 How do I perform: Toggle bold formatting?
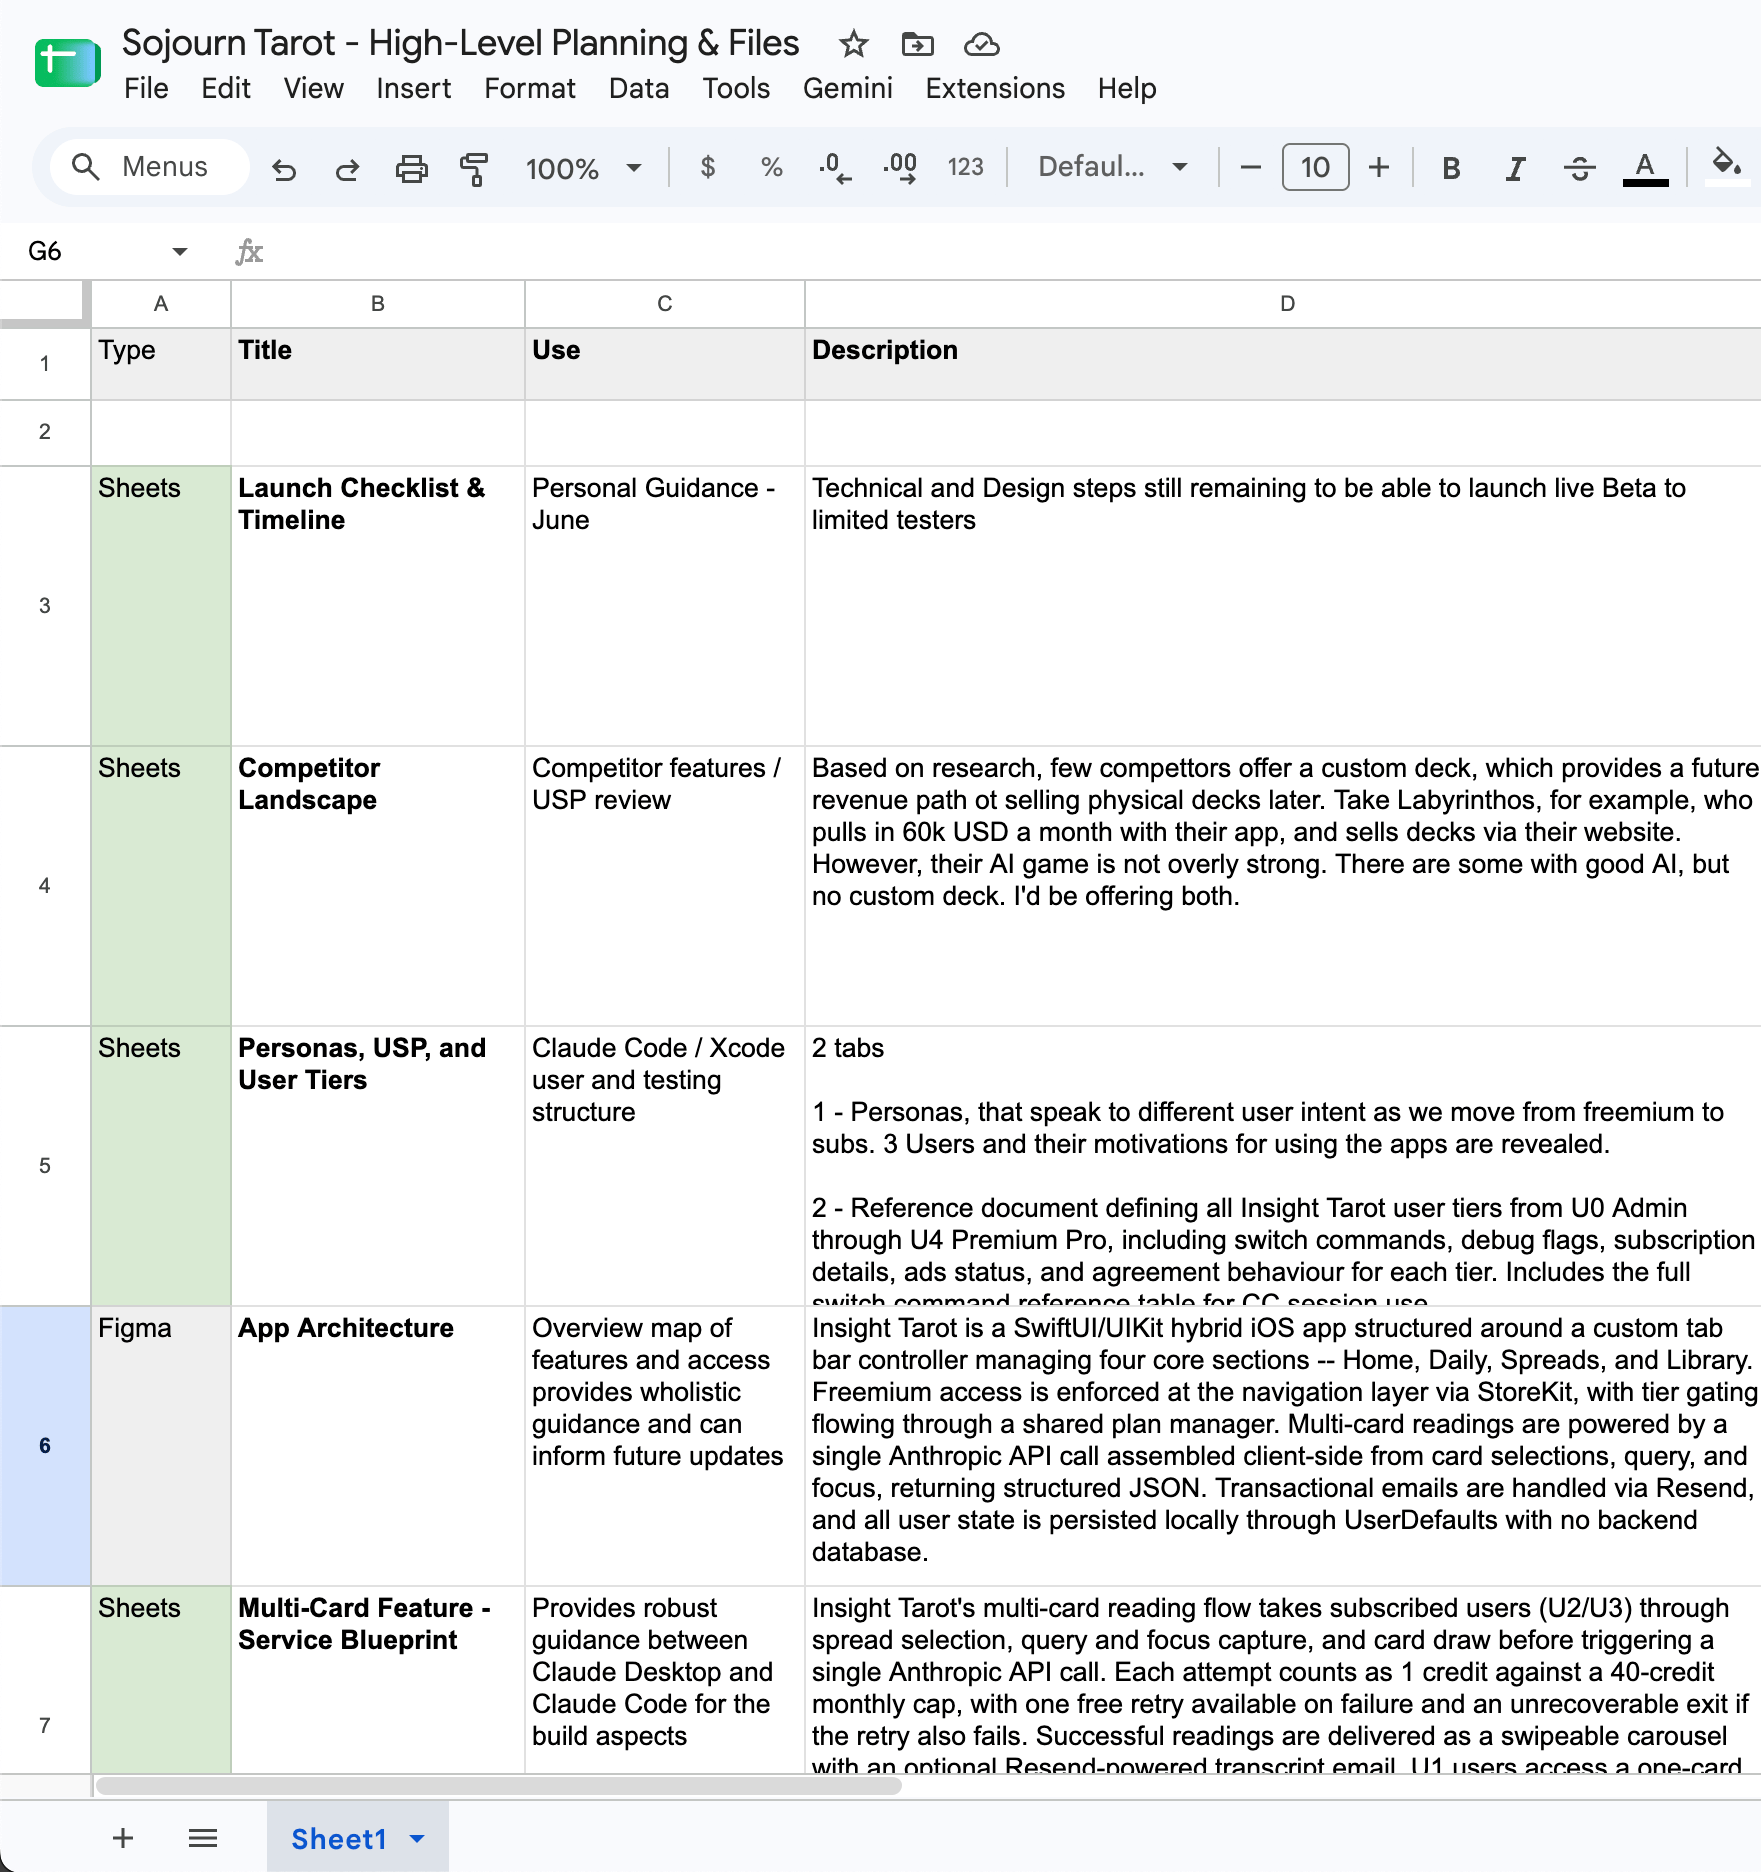point(1451,168)
